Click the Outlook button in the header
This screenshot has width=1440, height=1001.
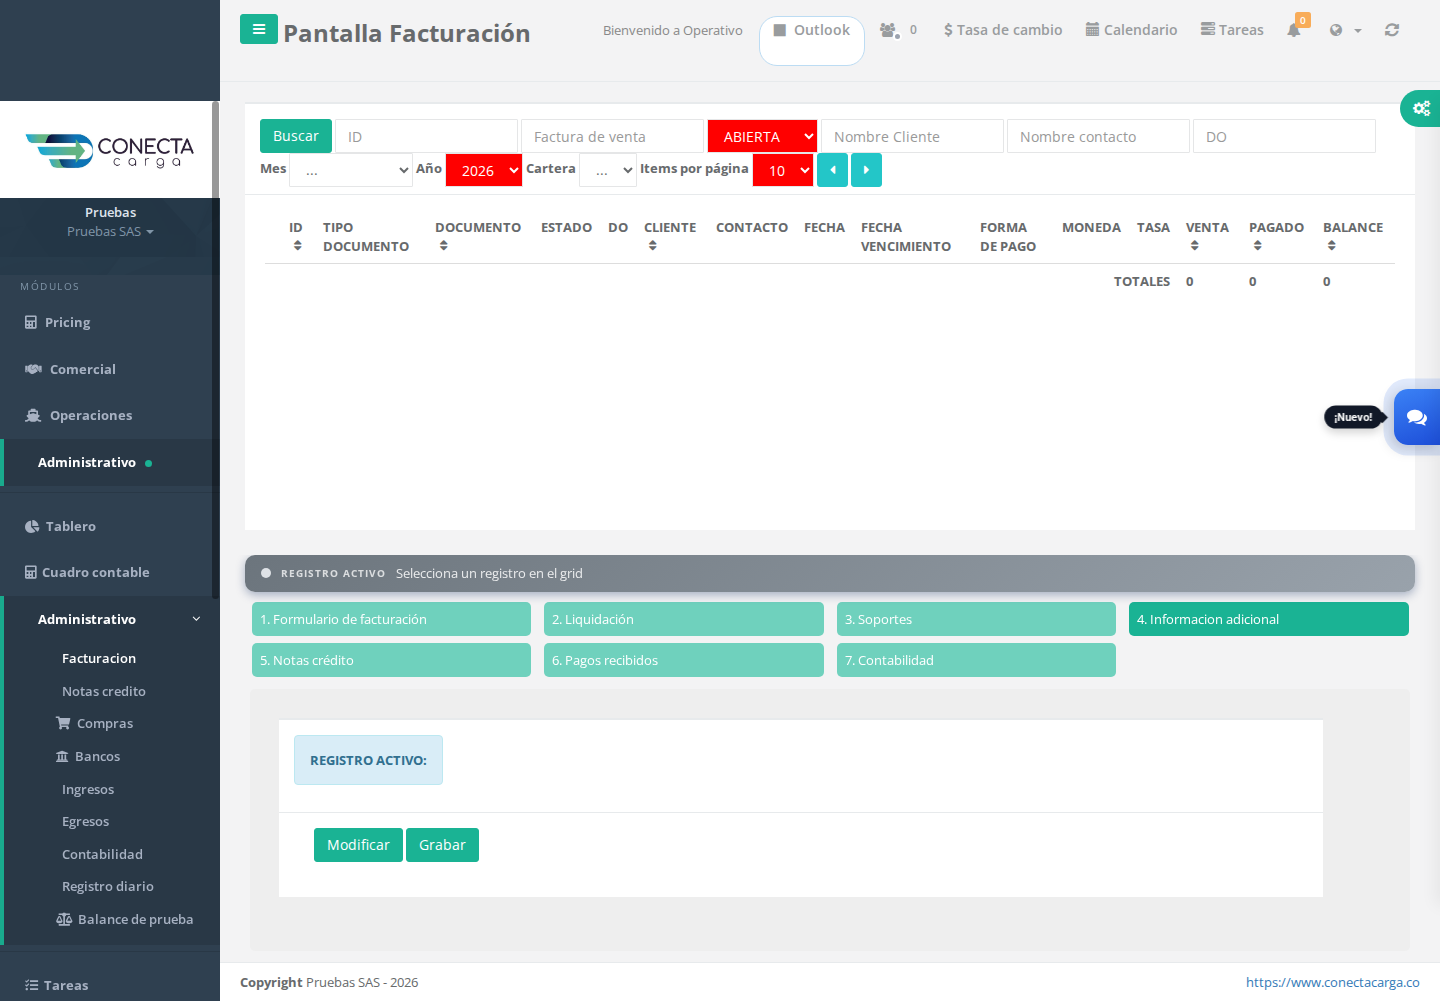[812, 40]
